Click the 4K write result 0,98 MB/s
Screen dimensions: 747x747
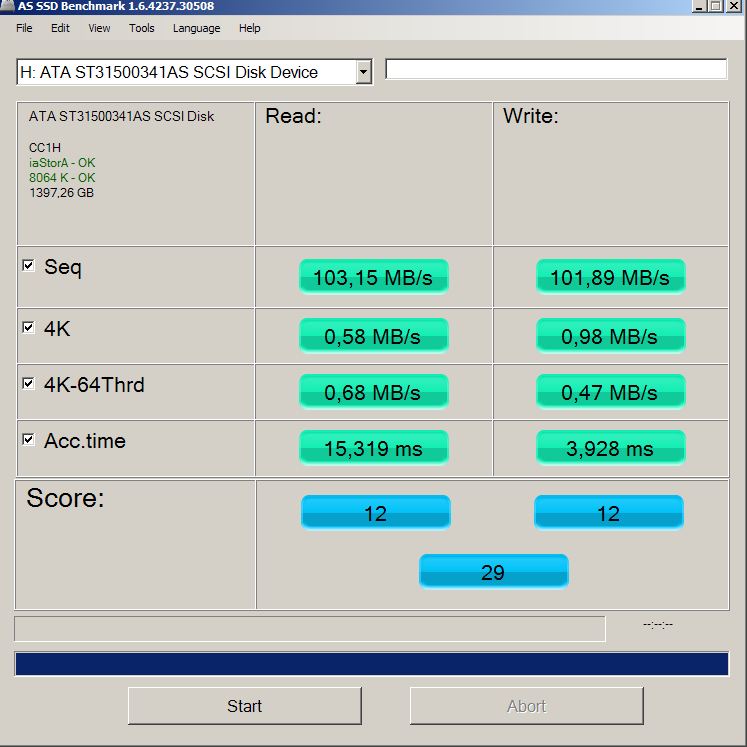click(x=610, y=336)
